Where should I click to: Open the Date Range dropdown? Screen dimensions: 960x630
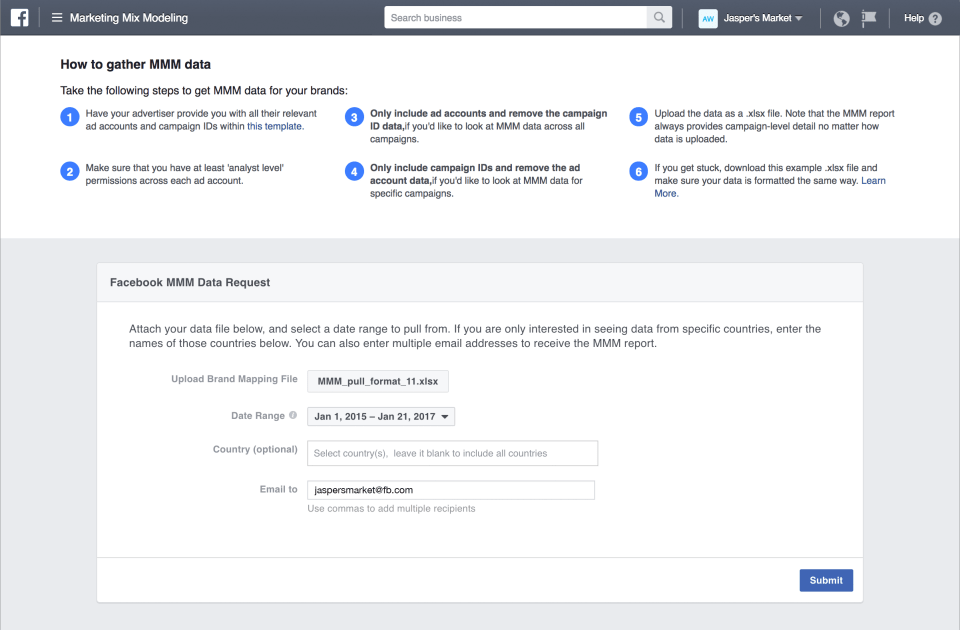point(381,416)
